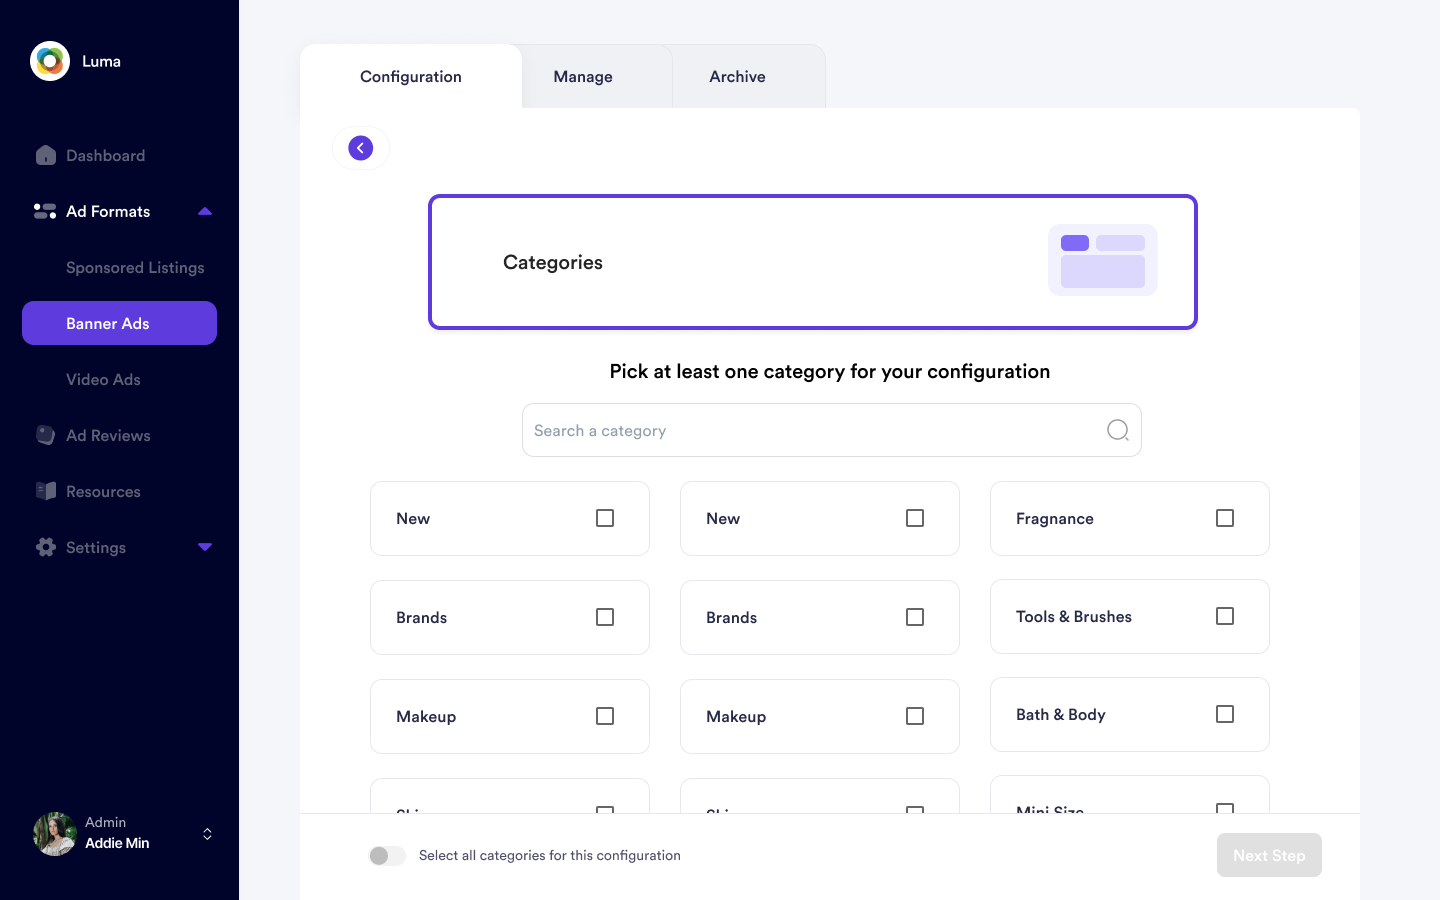Expand the Settings submenu
Image resolution: width=1440 pixels, height=900 pixels.
point(204,547)
